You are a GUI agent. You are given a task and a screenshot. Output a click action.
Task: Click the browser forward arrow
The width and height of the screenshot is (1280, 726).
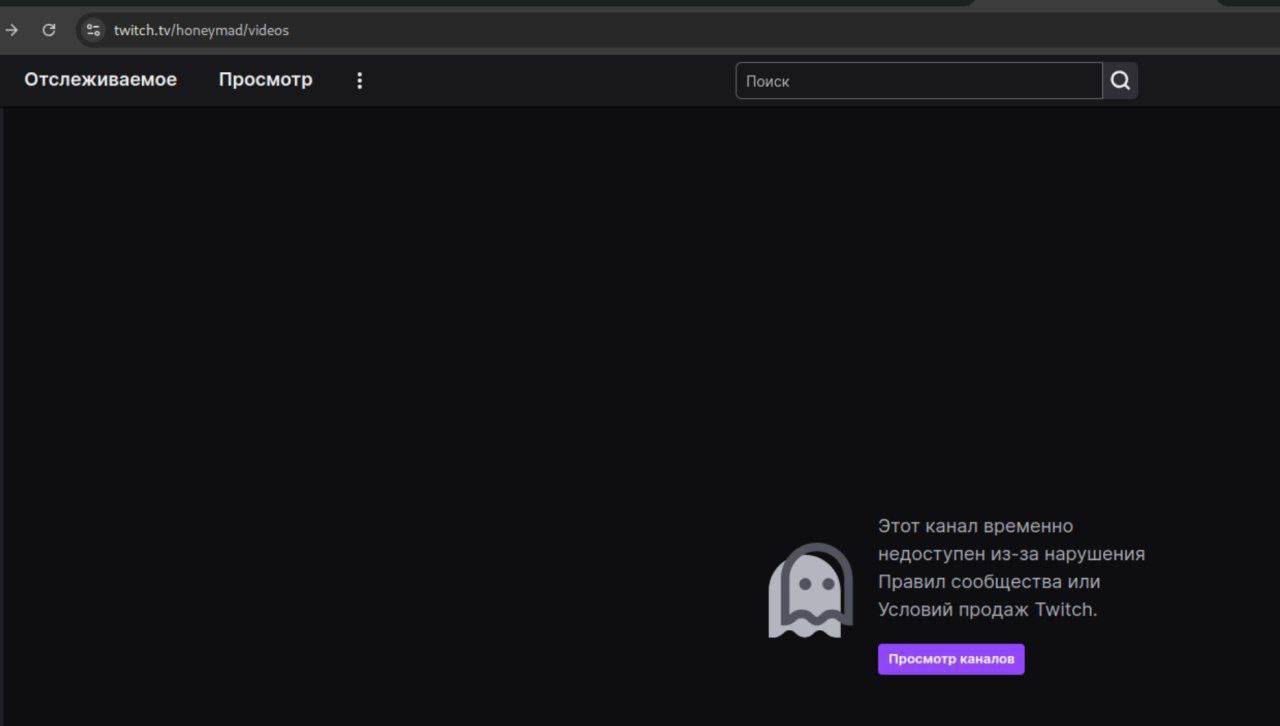pos(12,30)
